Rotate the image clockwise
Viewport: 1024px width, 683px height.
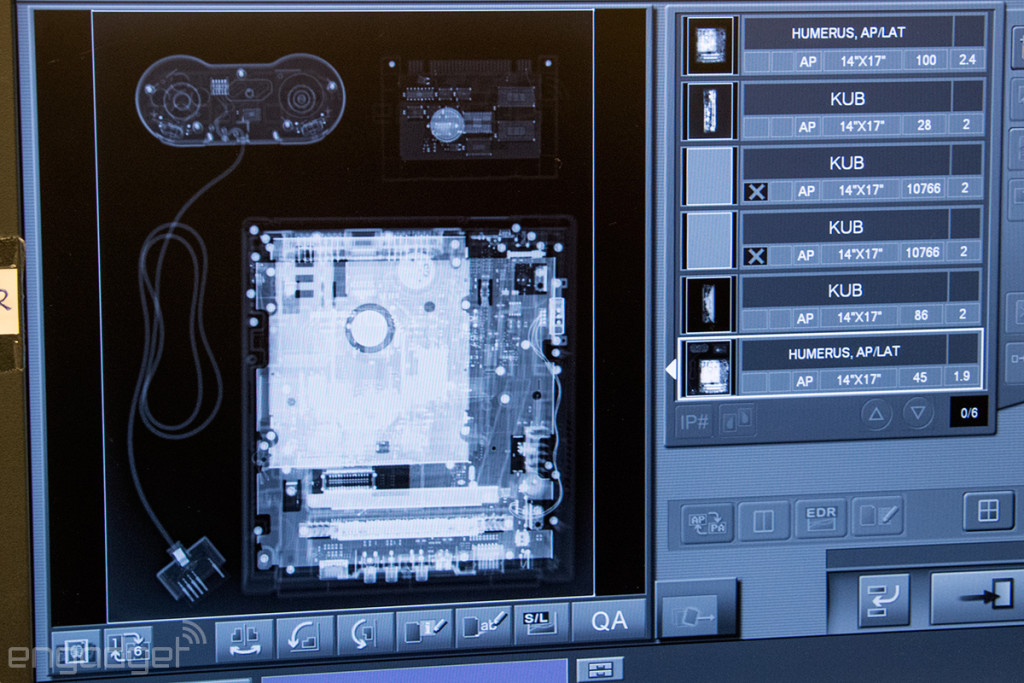click(x=363, y=634)
